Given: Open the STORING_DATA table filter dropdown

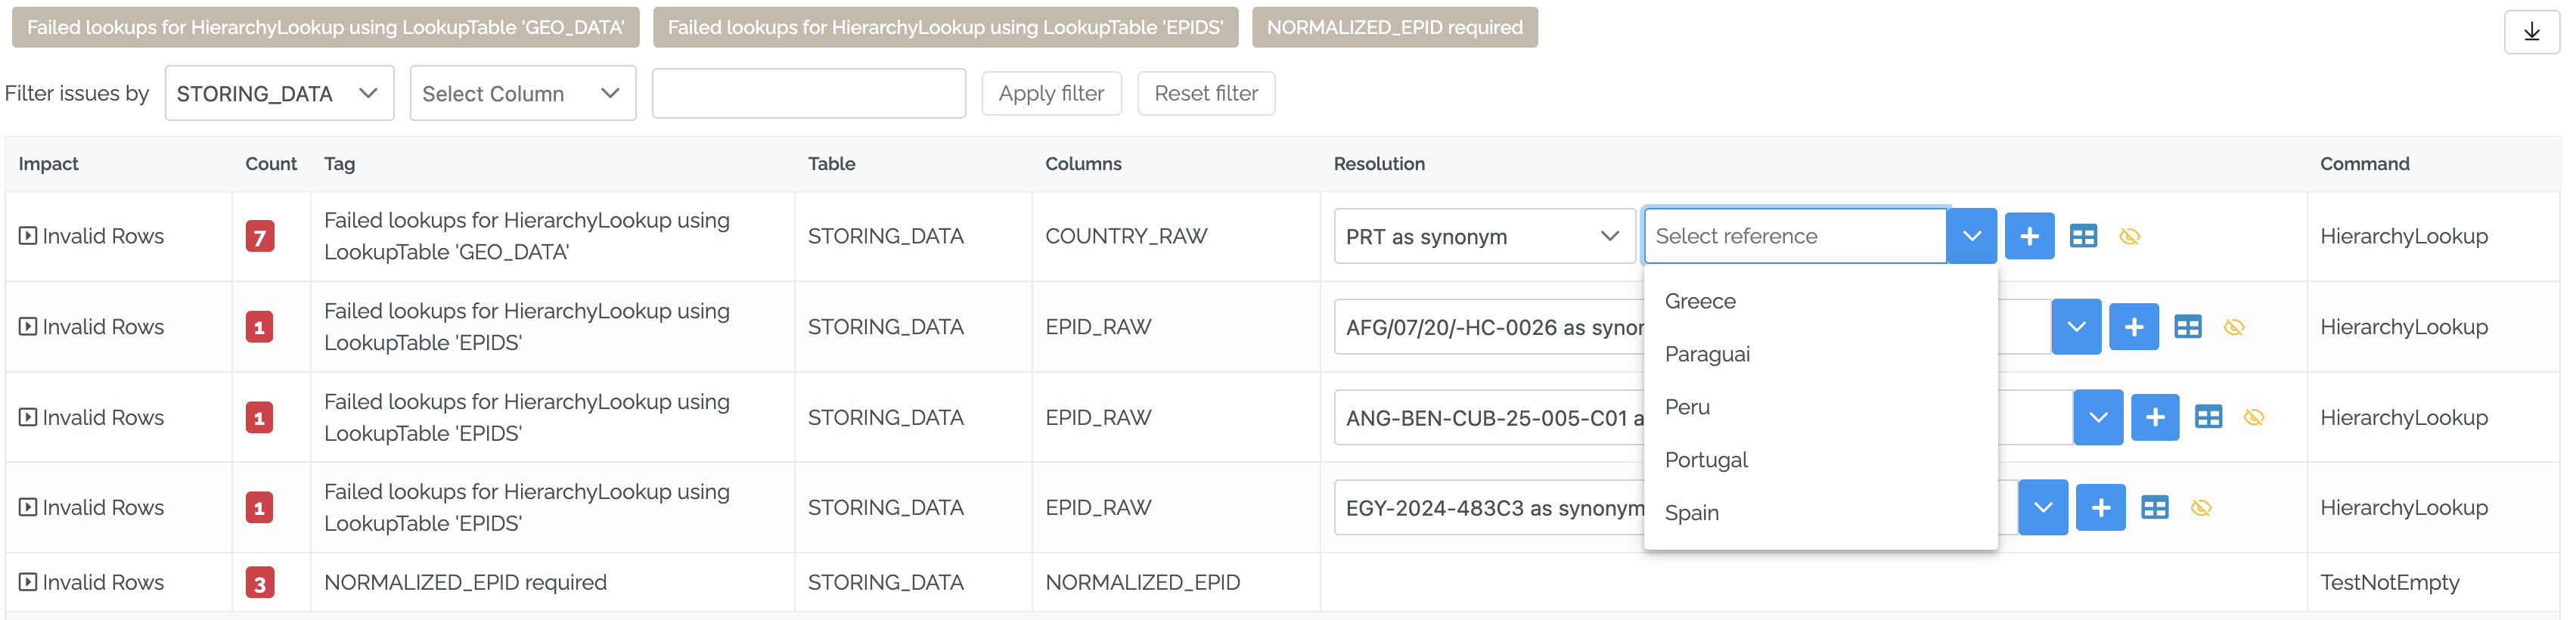Looking at the screenshot, I should (x=279, y=93).
